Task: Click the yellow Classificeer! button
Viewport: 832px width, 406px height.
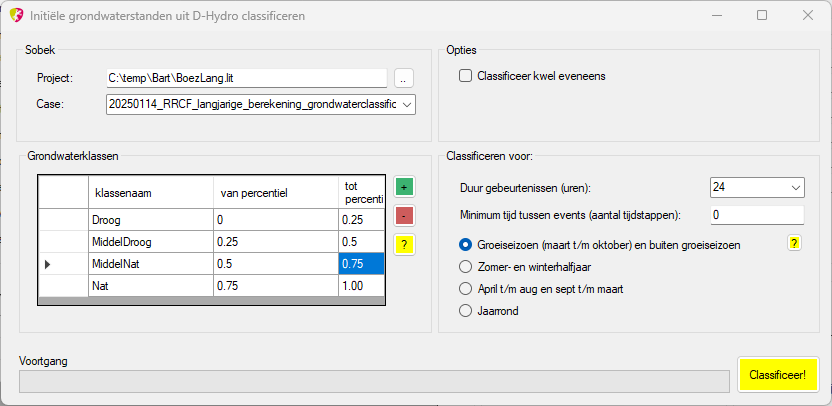Action: pyautogui.click(x=777, y=375)
